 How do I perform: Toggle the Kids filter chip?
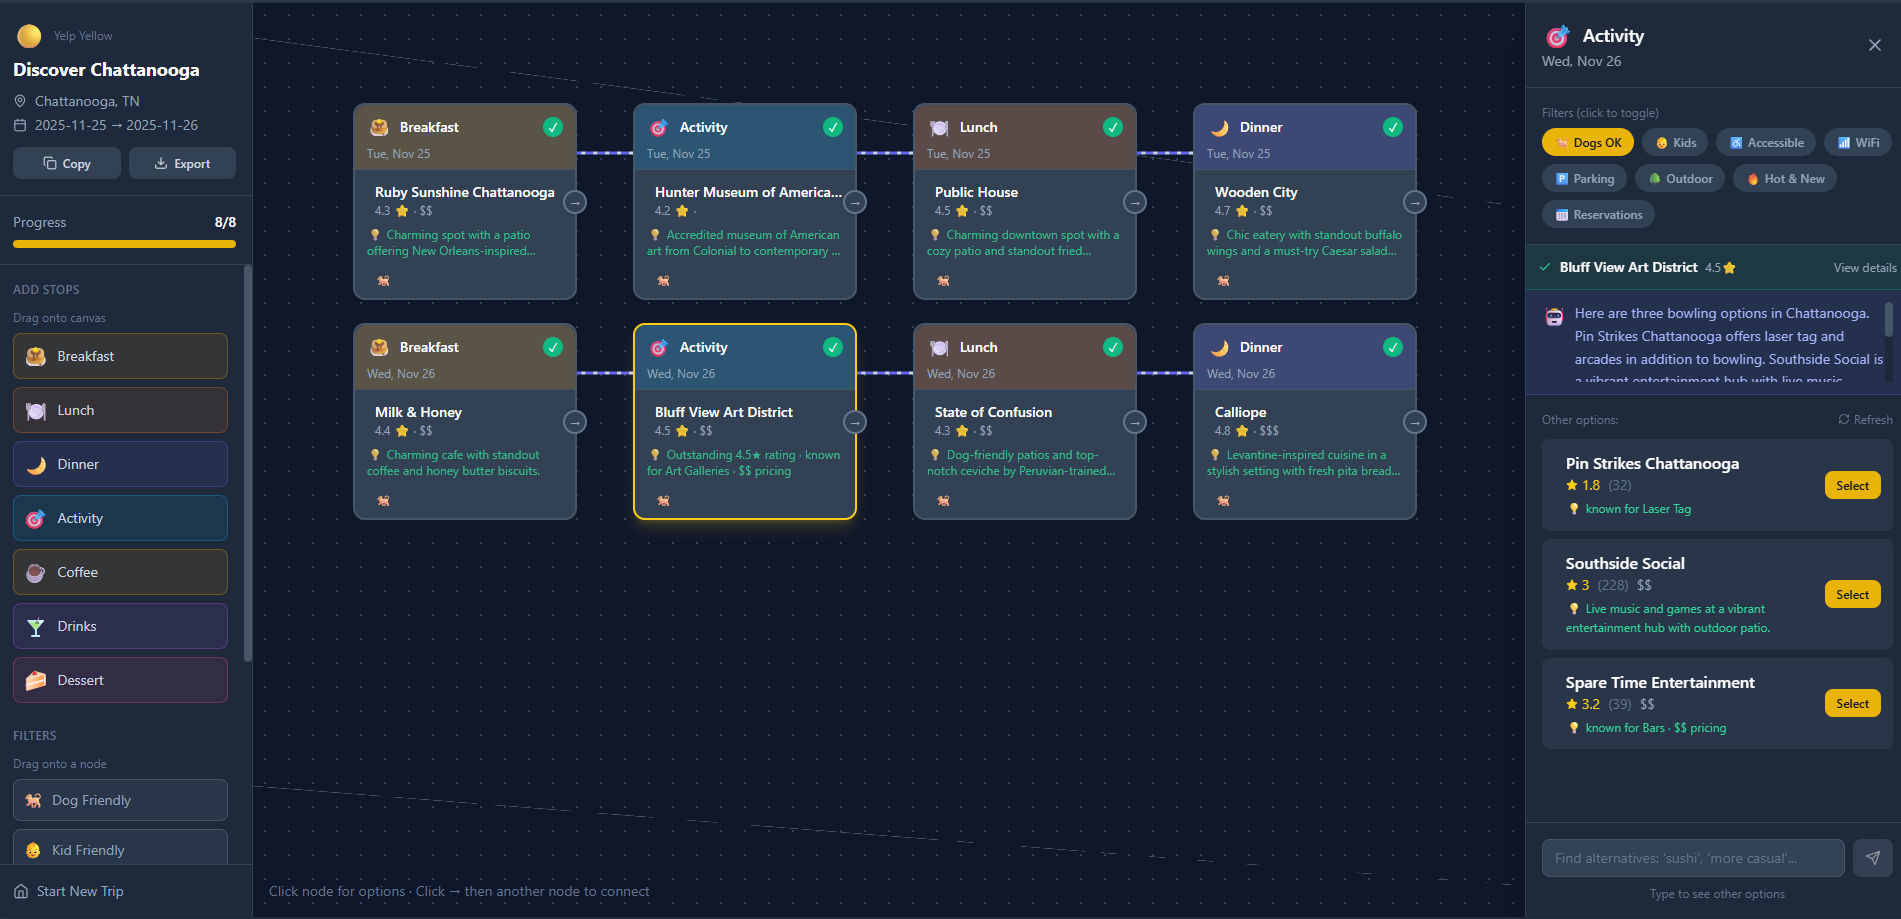tap(1676, 143)
